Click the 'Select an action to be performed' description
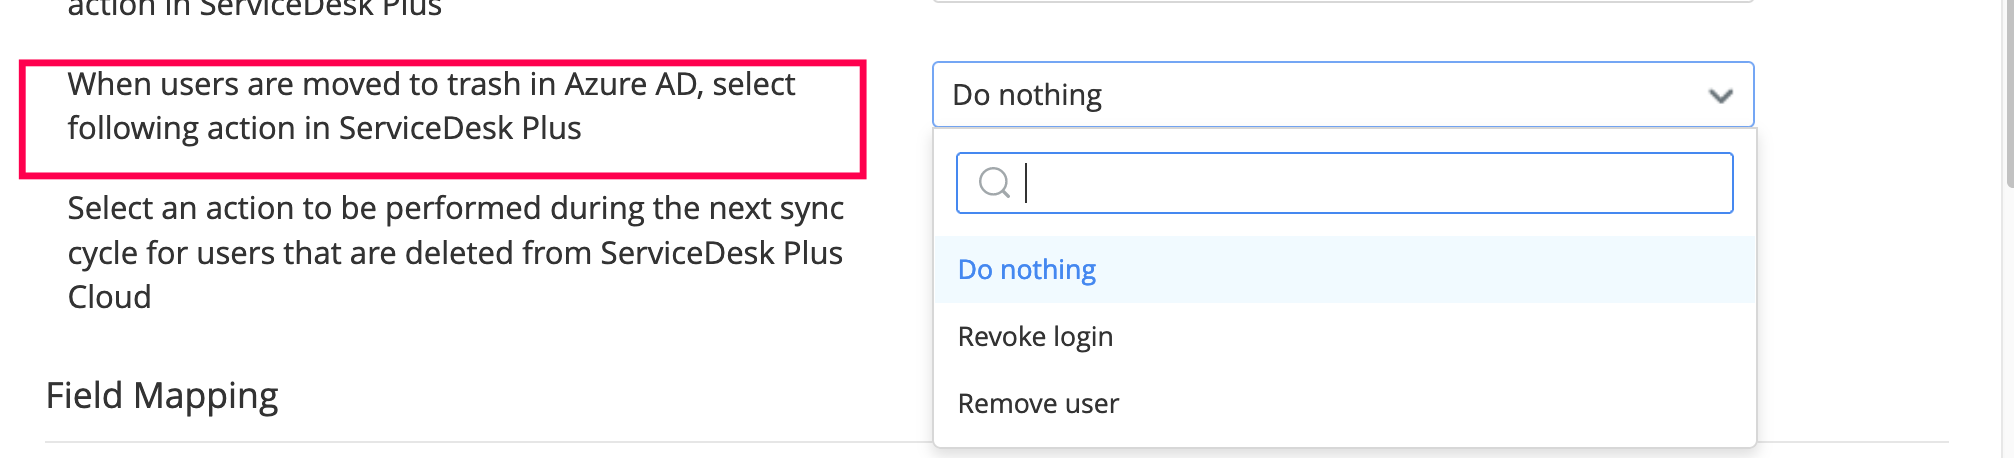This screenshot has height=458, width=2014. (x=456, y=253)
